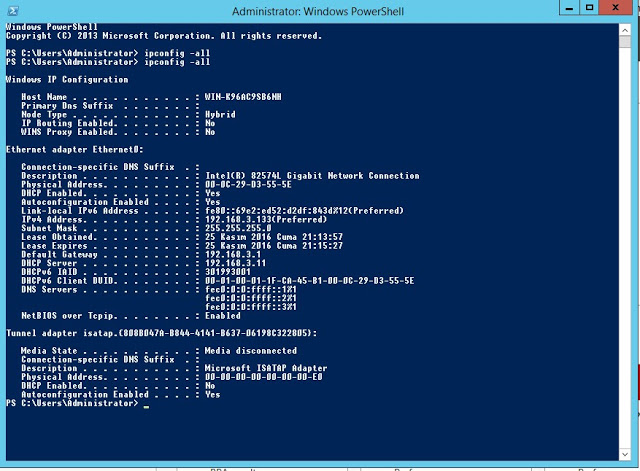The width and height of the screenshot is (640, 471).
Task: Click the scrollbar up arrow
Action: (630, 27)
